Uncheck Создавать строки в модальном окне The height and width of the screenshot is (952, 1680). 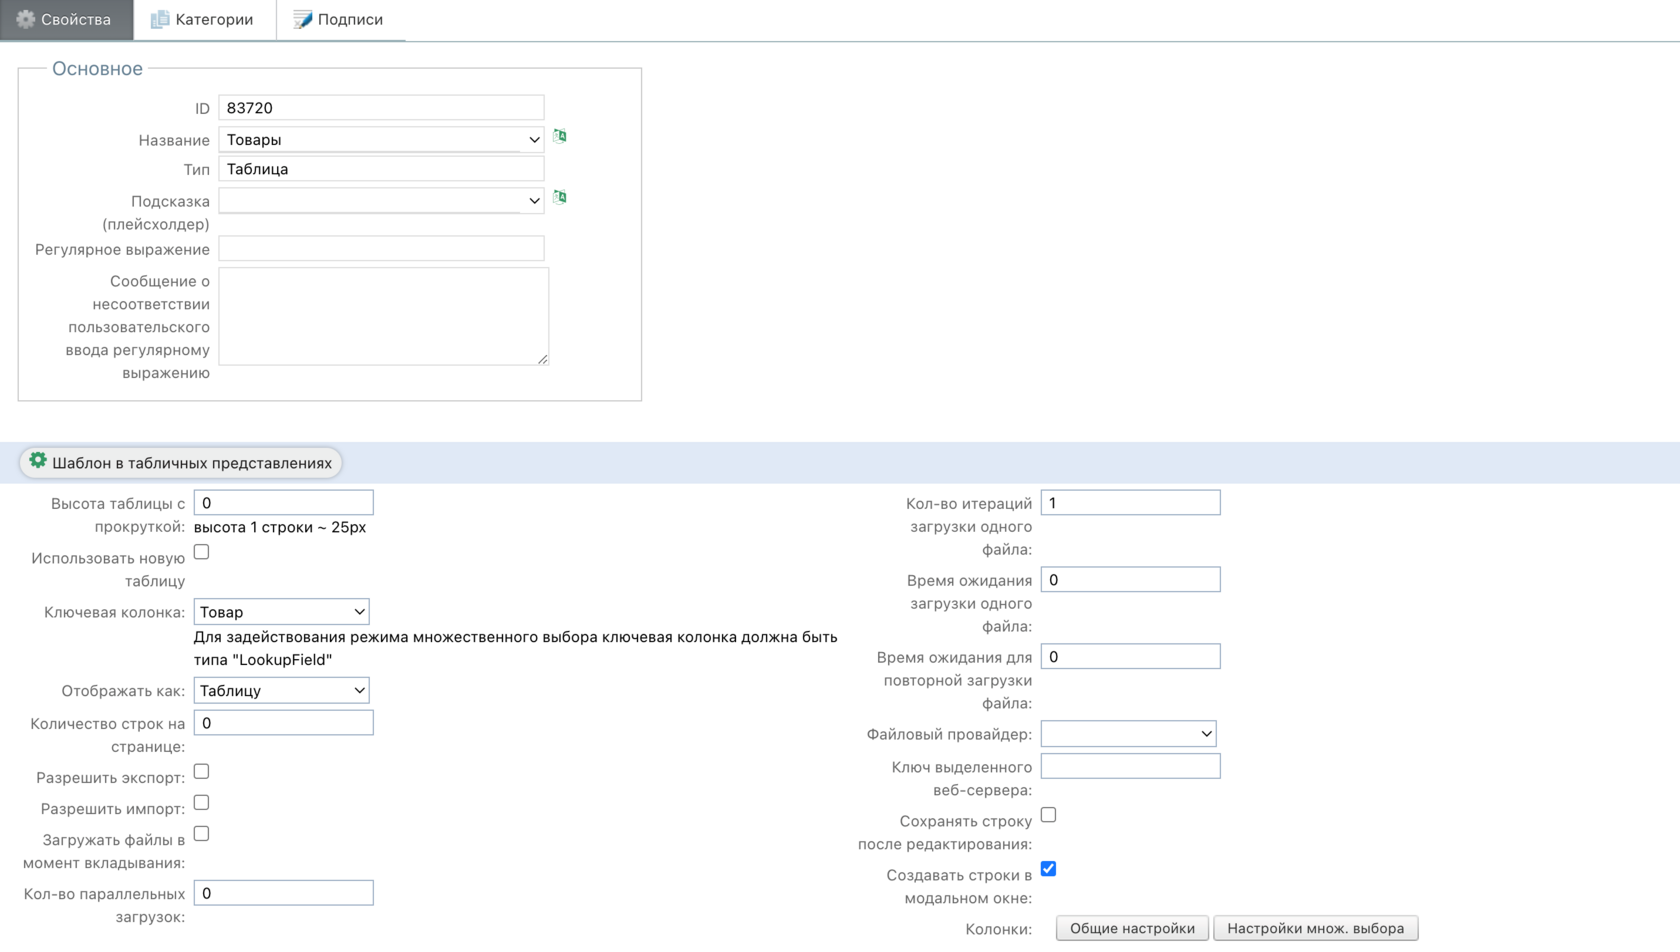[1048, 869]
